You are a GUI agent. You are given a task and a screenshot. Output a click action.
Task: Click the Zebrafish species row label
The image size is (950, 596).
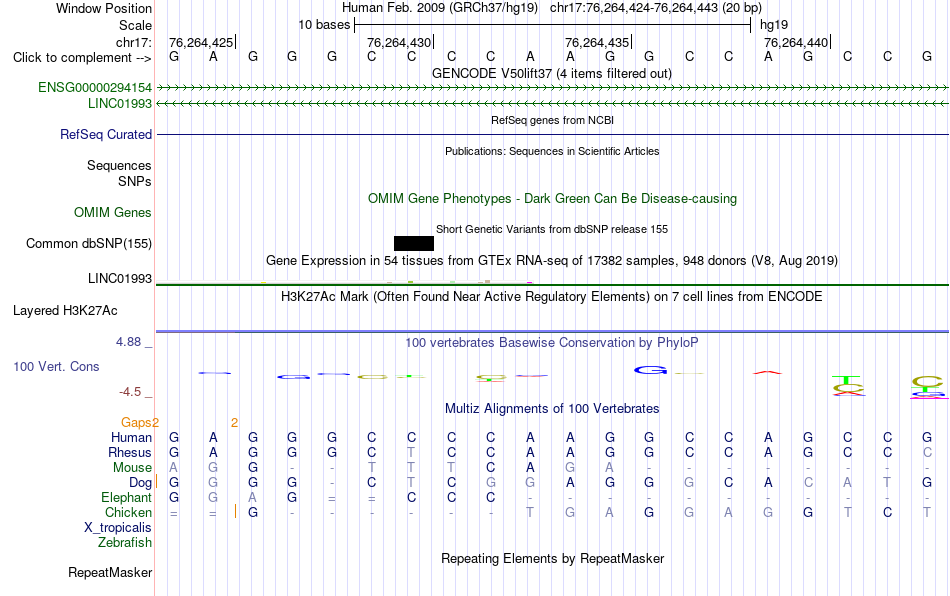click(x=125, y=542)
